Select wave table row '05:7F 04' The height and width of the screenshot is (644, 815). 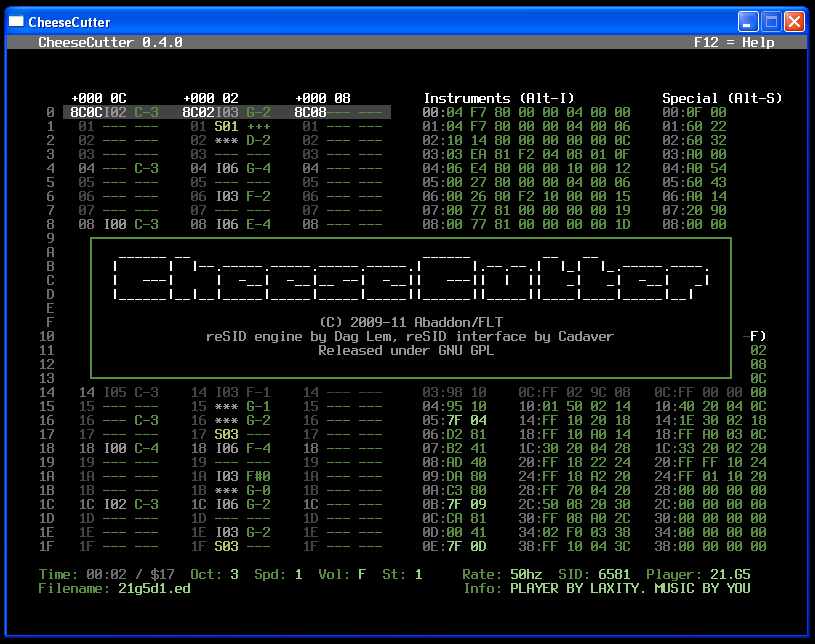[454, 420]
